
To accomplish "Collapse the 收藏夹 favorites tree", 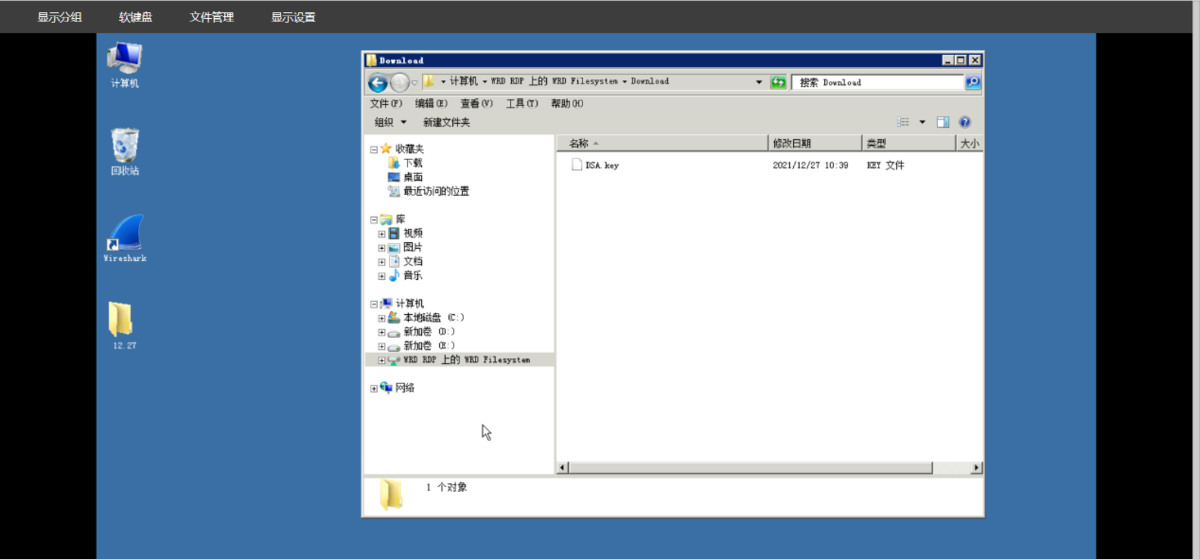I will click(374, 149).
